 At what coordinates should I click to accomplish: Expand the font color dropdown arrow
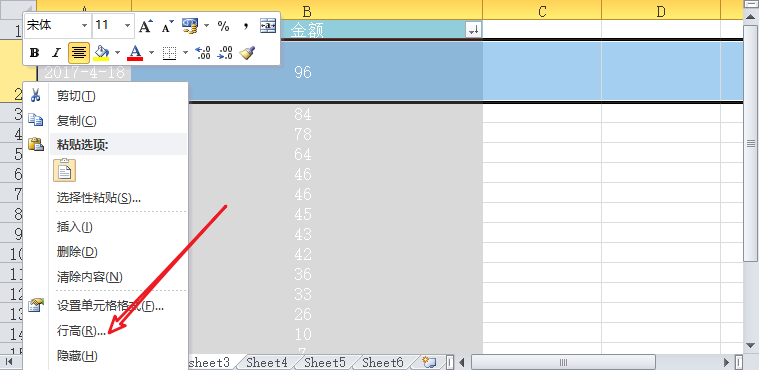pyautogui.click(x=151, y=53)
